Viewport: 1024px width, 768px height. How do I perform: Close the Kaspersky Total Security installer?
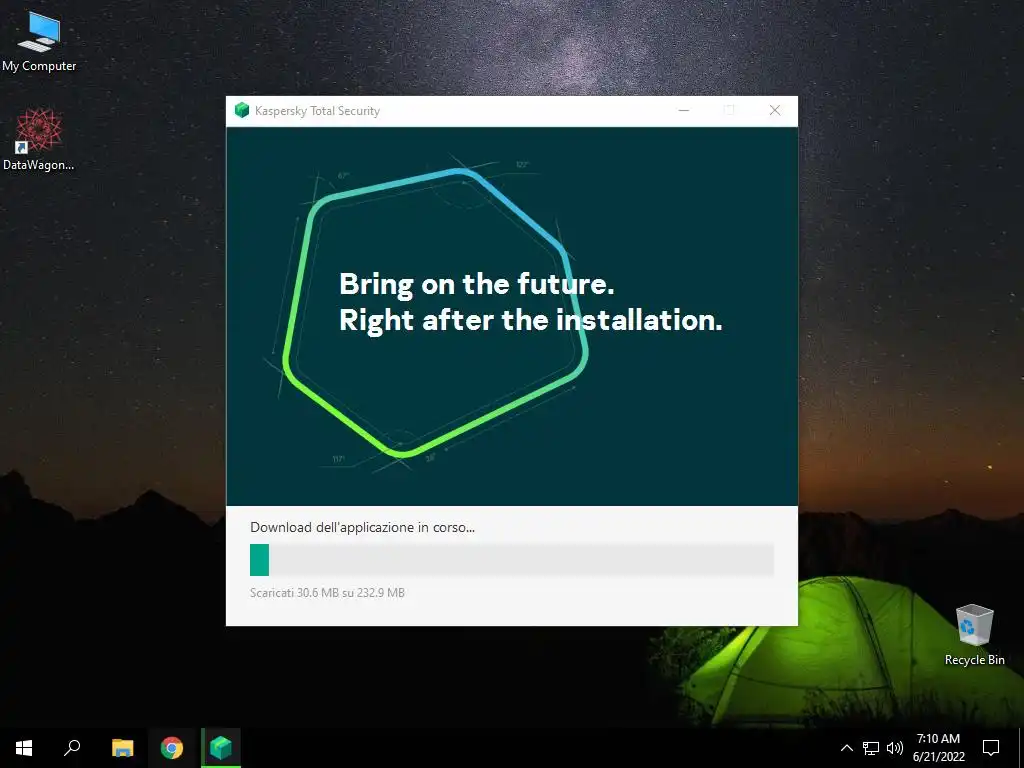click(775, 110)
